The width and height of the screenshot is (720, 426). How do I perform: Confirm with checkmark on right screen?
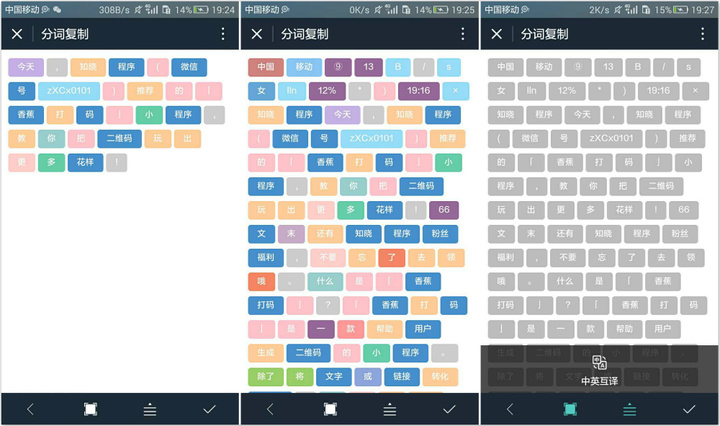point(689,409)
